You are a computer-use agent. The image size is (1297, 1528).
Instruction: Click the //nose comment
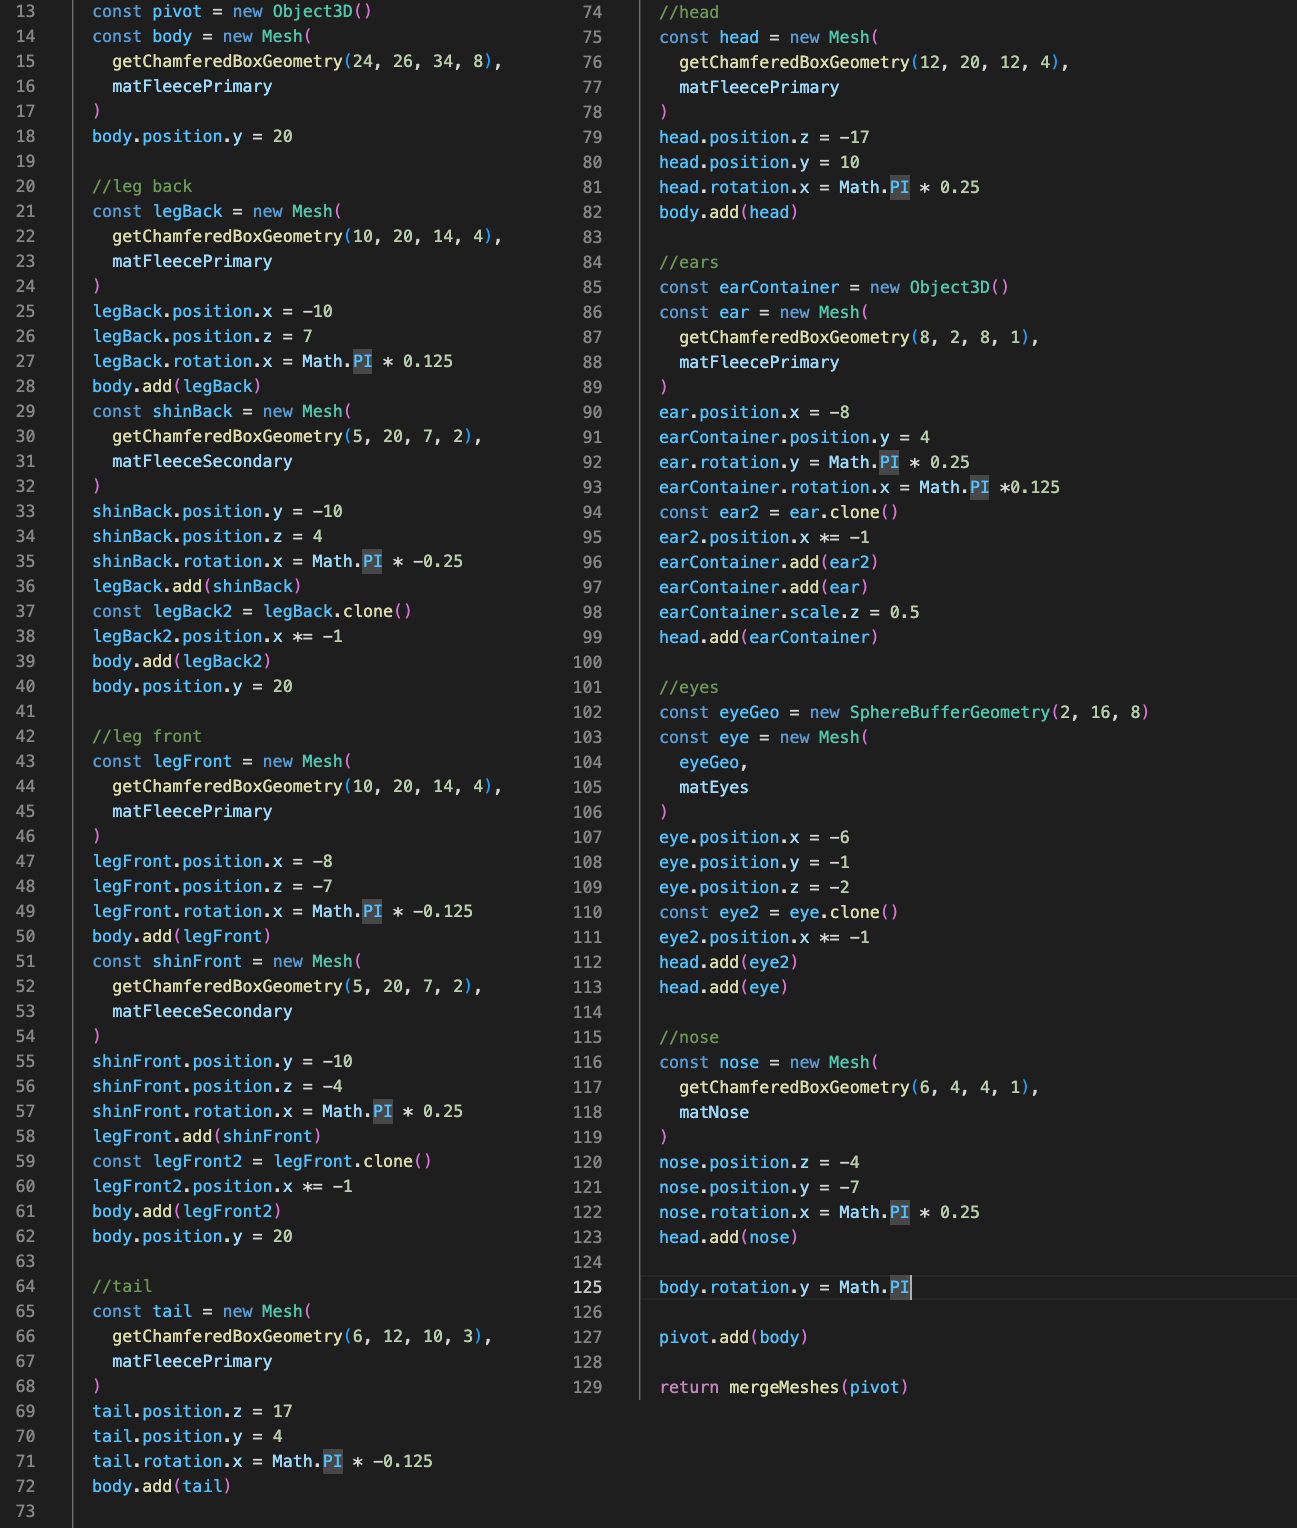689,1037
